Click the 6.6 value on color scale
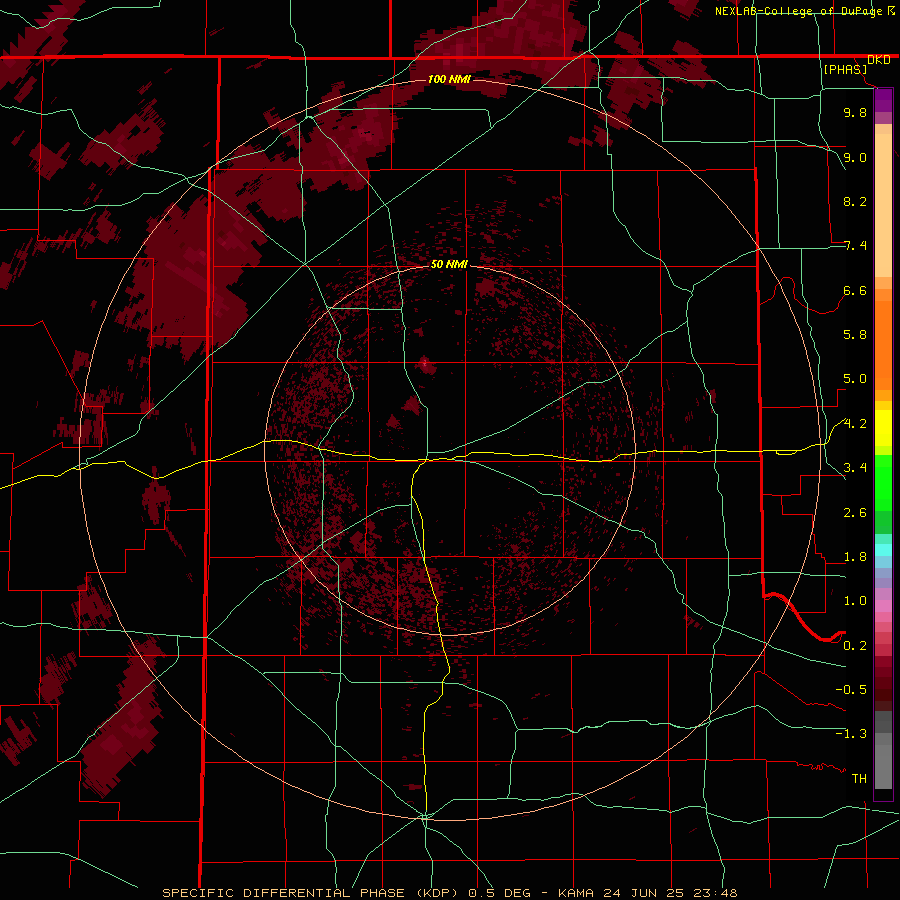Image resolution: width=900 pixels, height=900 pixels. click(x=855, y=290)
